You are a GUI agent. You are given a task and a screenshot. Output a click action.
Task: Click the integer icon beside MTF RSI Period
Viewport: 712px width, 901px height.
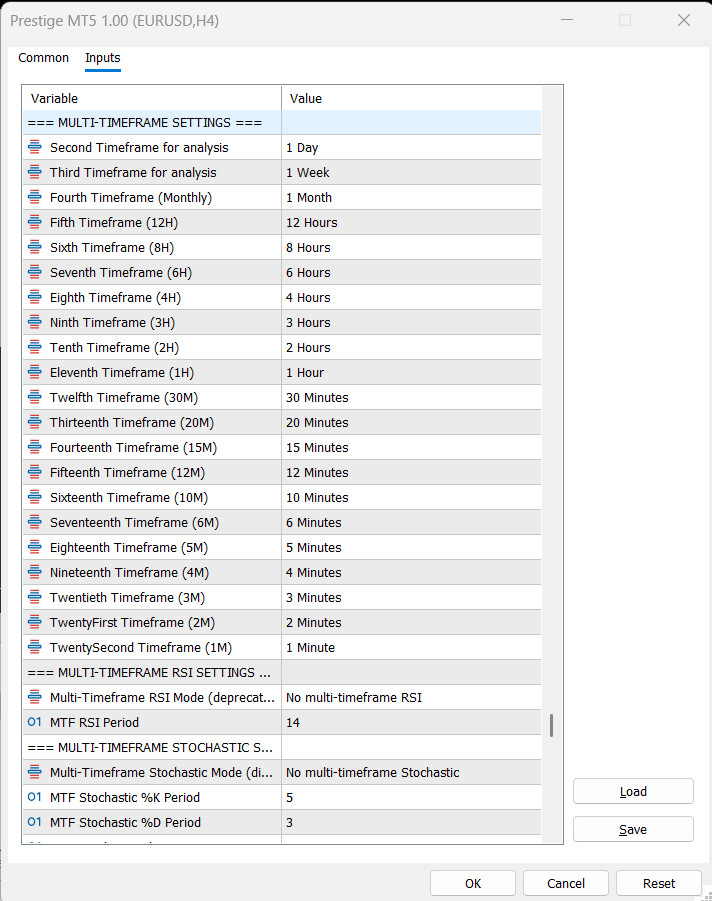pyautogui.click(x=34, y=722)
